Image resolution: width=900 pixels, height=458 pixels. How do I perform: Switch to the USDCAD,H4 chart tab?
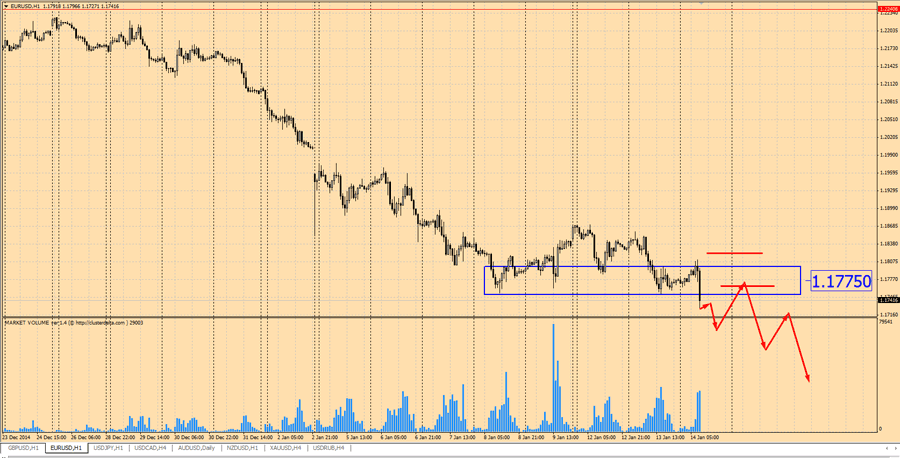[150, 448]
